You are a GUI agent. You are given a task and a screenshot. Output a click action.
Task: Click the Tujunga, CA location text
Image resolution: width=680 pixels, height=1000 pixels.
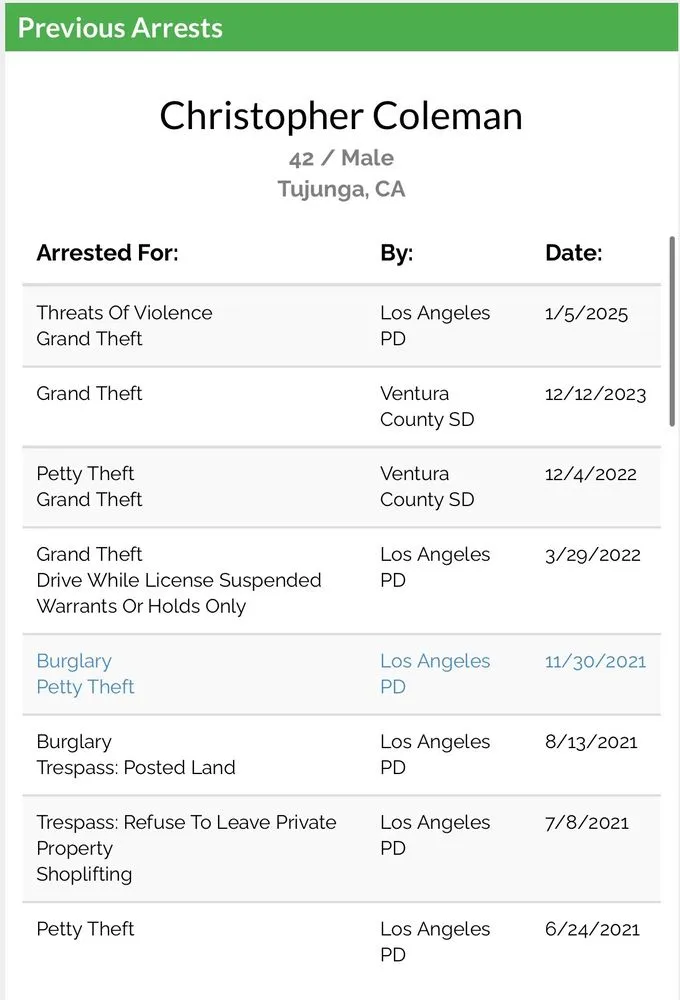point(341,189)
